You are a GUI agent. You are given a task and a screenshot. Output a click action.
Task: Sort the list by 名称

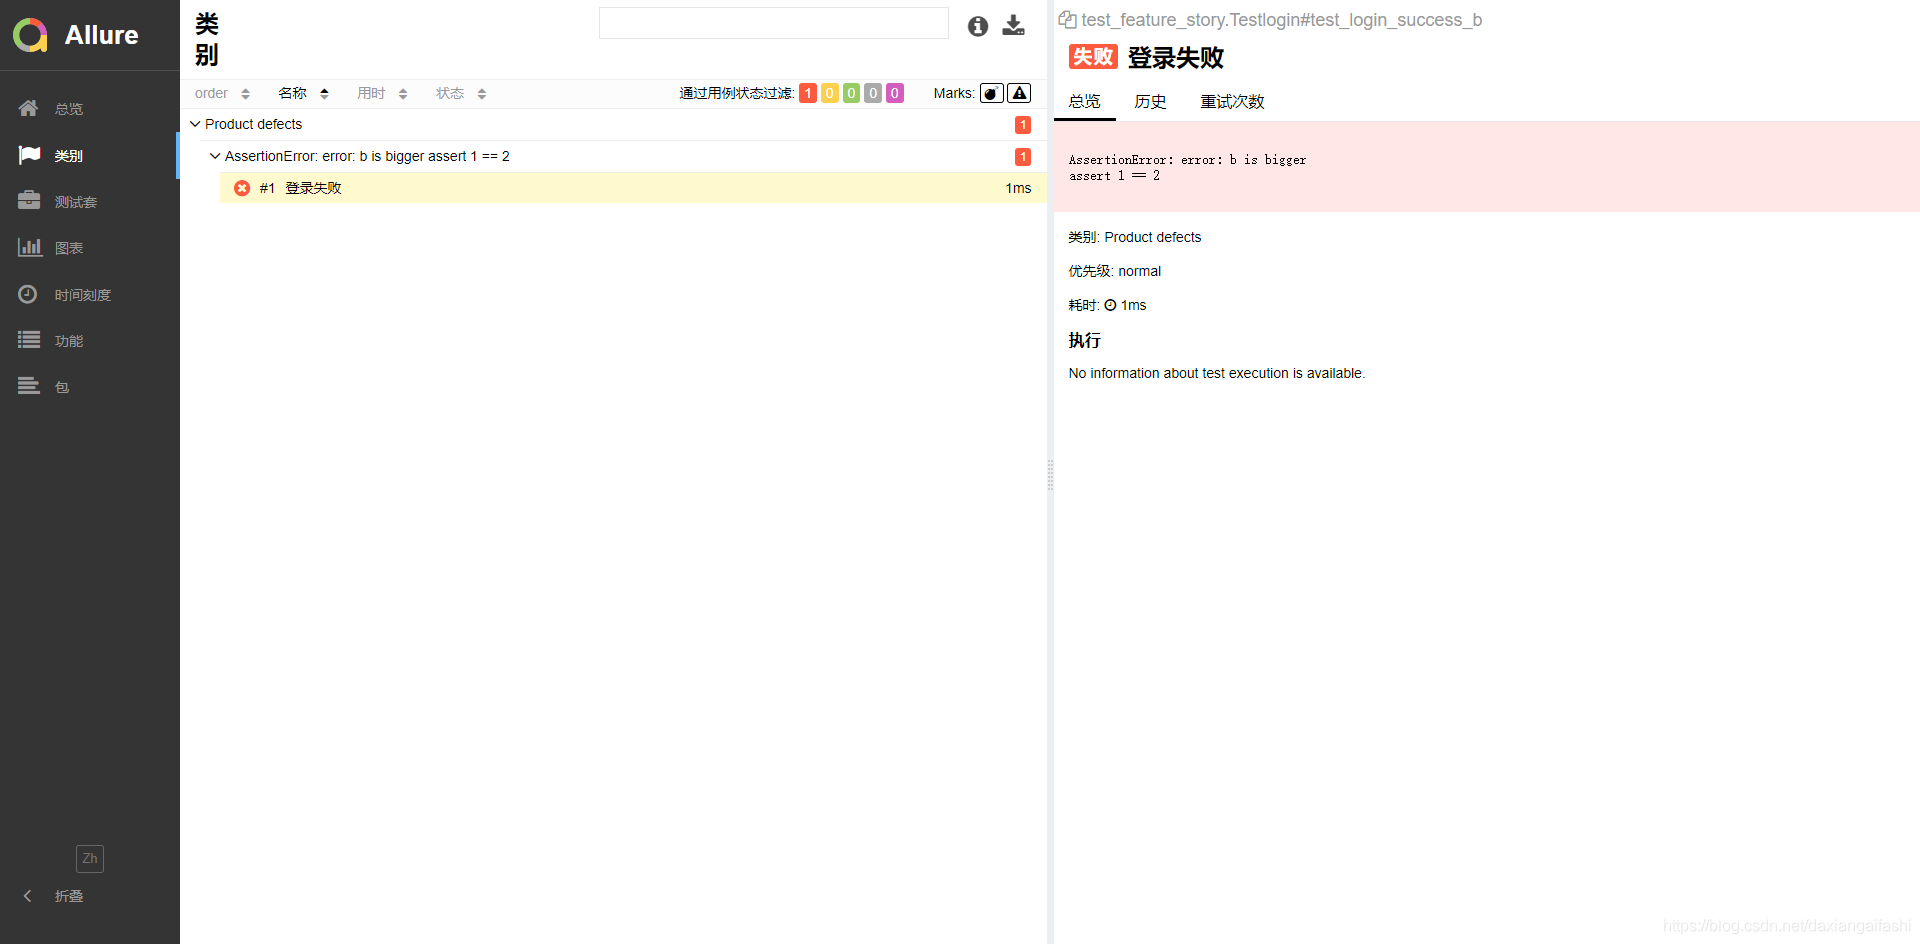(304, 93)
